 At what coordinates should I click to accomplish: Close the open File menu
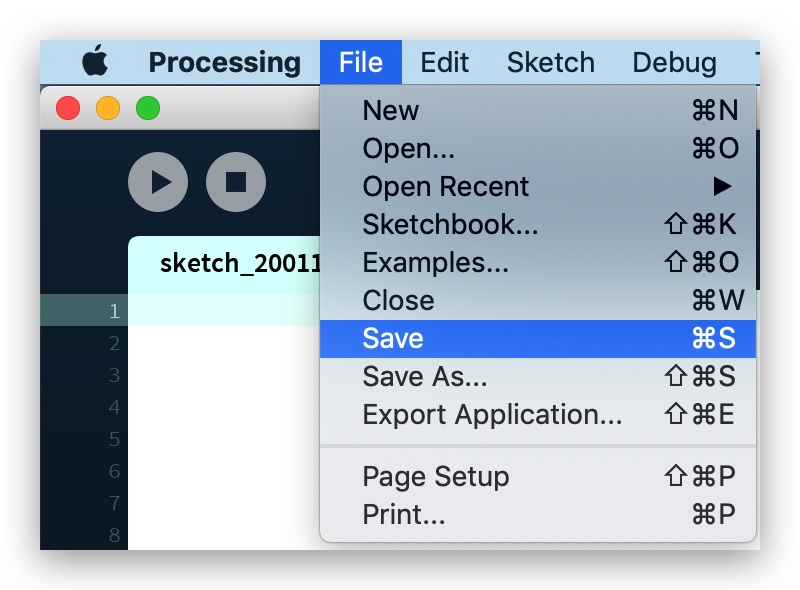point(361,62)
